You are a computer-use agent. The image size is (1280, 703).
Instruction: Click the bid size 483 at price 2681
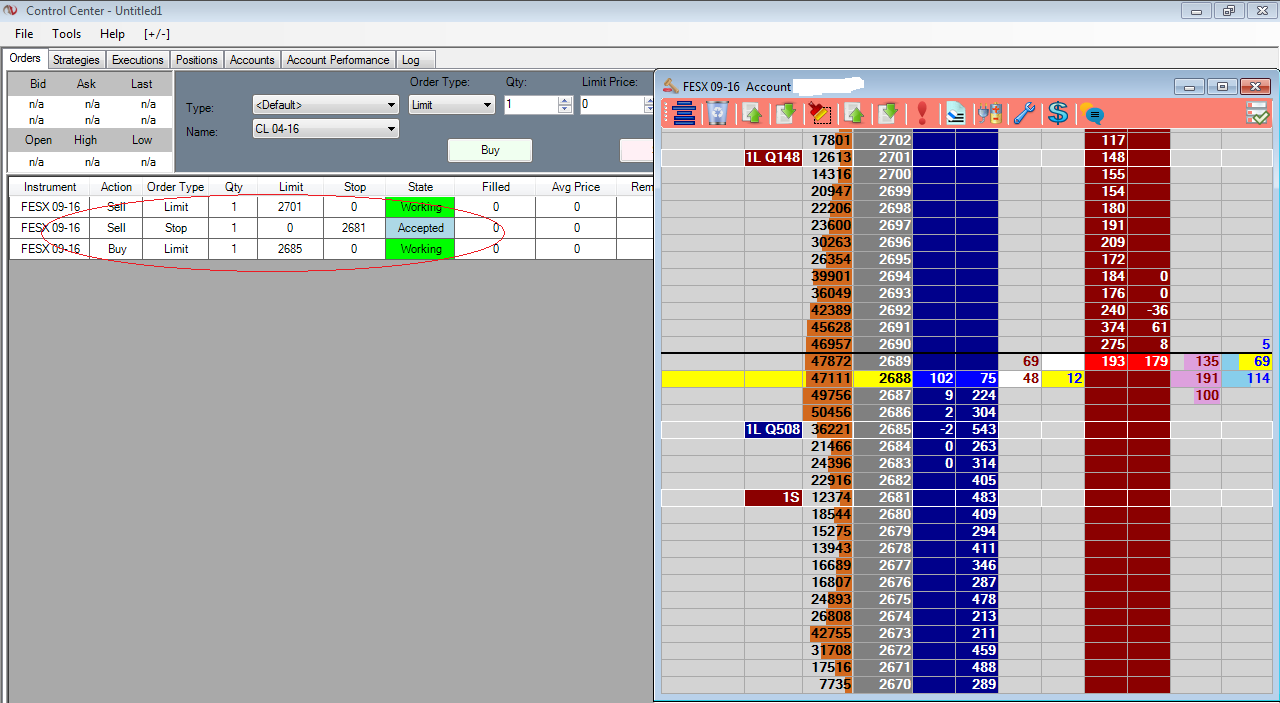[977, 497]
